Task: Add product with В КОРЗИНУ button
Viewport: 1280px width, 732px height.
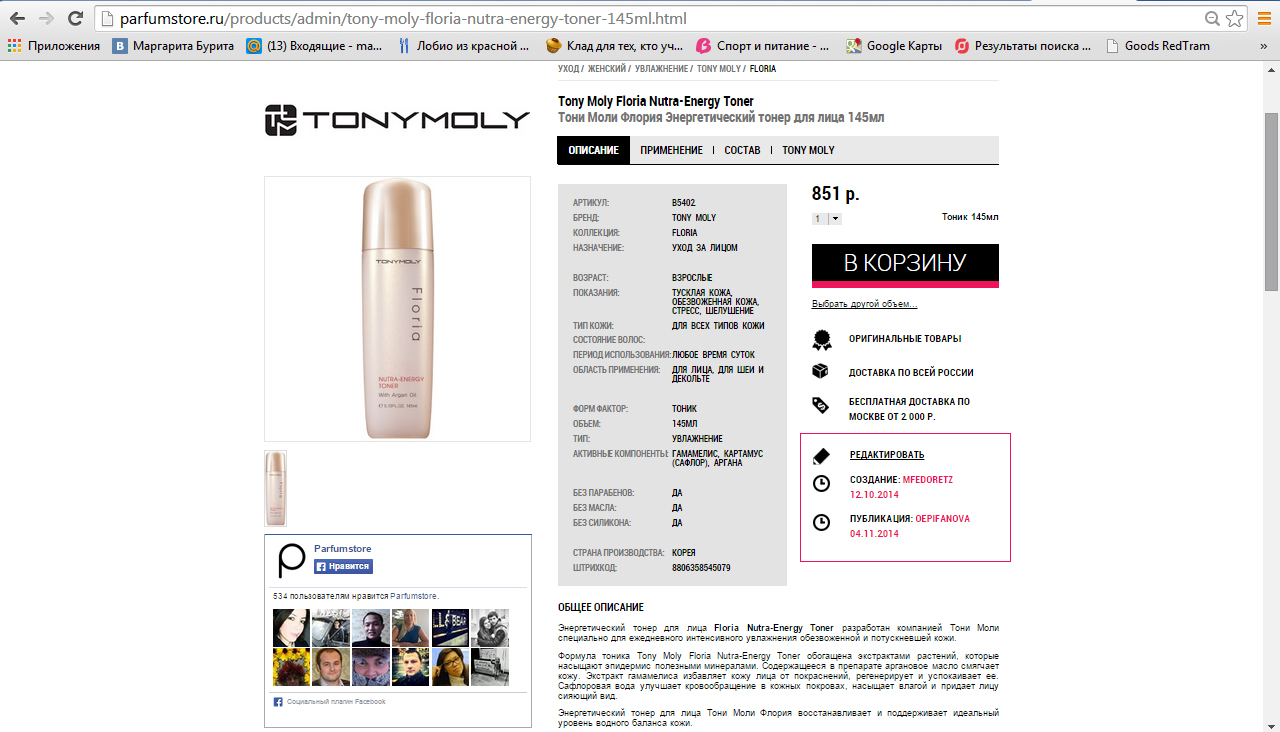Action: point(905,265)
